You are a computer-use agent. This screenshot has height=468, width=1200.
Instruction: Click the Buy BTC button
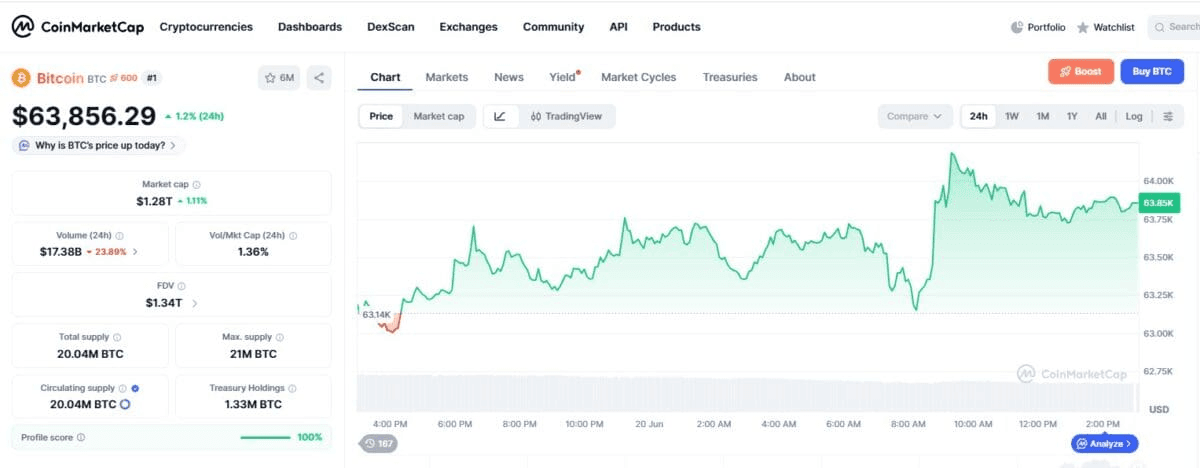tap(1152, 71)
